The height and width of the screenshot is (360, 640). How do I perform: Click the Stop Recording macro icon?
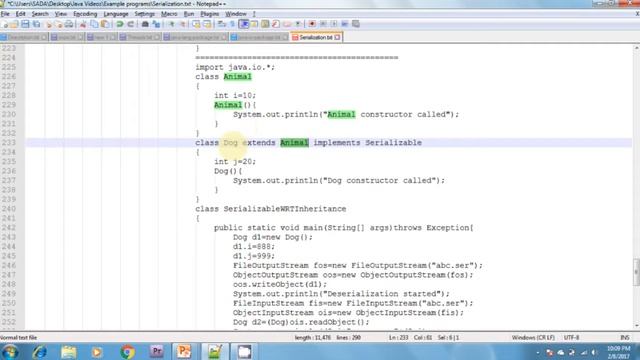click(323, 24)
